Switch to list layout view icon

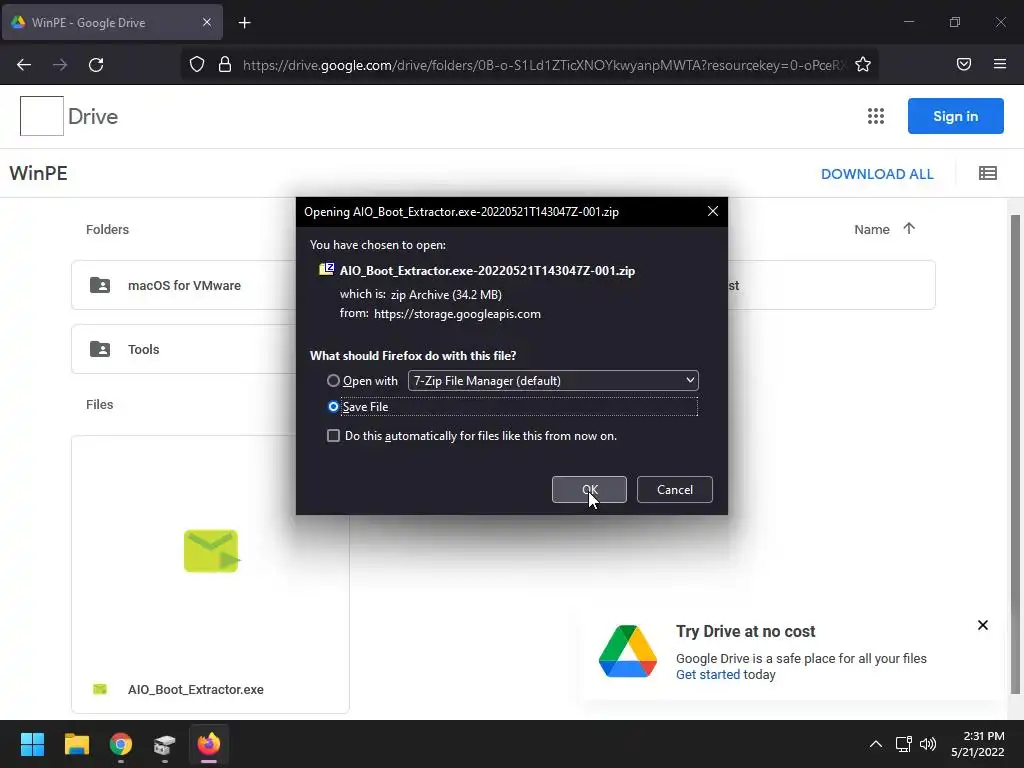click(x=987, y=173)
